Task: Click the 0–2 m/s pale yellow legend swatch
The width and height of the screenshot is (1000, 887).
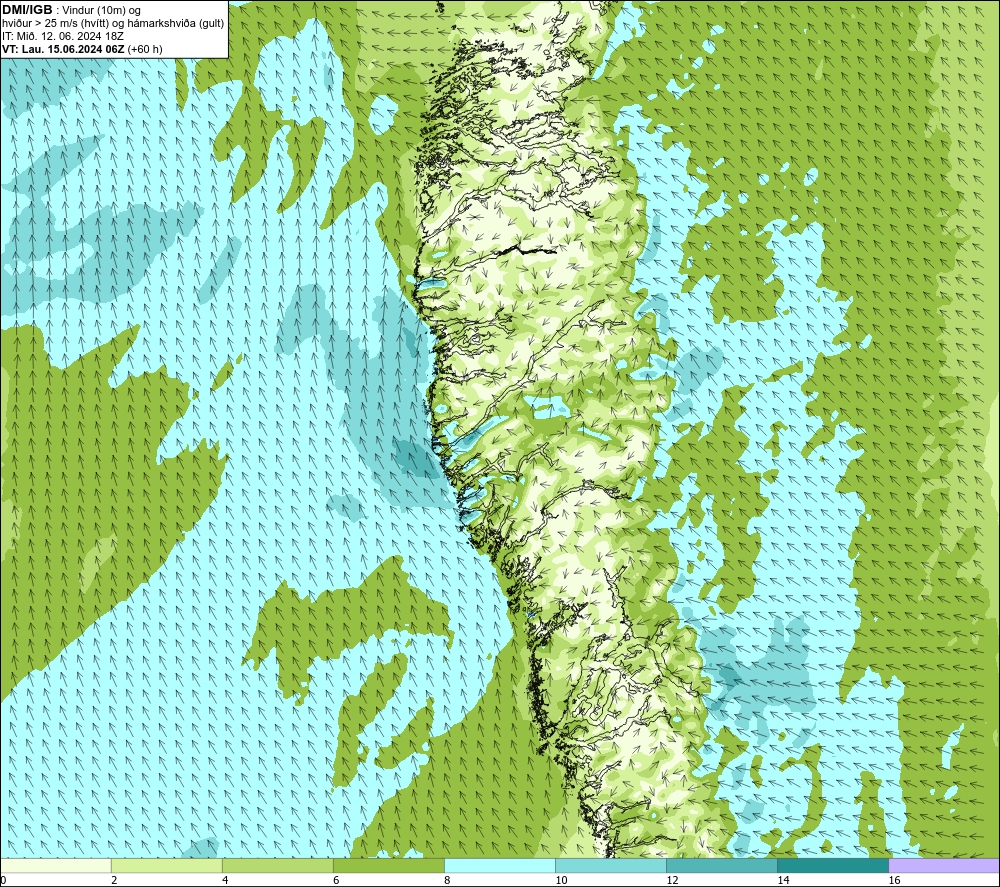Action: 55,865
